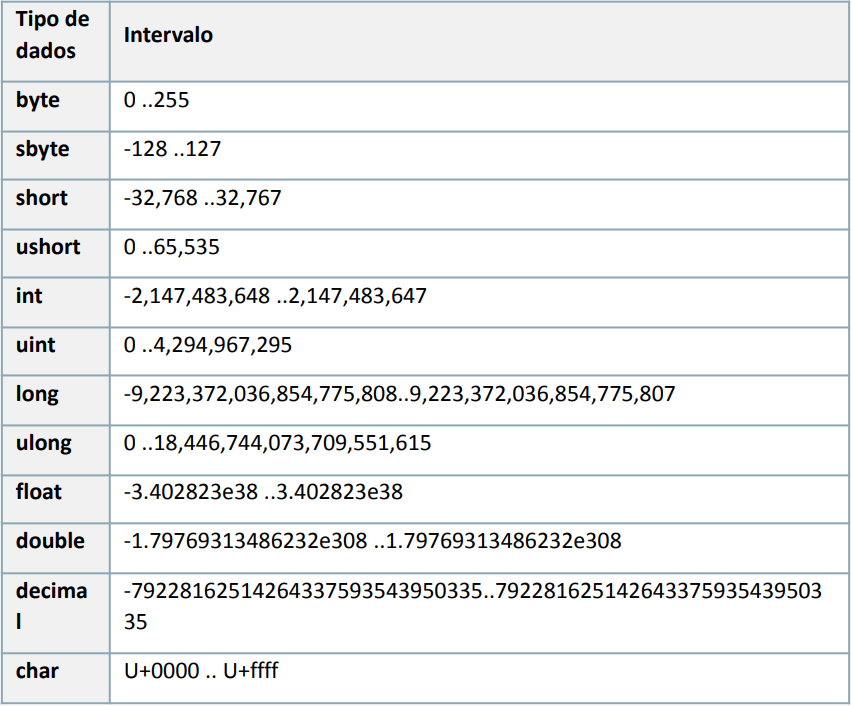This screenshot has height=706, width=853.
Task: Click the '-32,768 ..32,767' range value
Action: point(203,199)
